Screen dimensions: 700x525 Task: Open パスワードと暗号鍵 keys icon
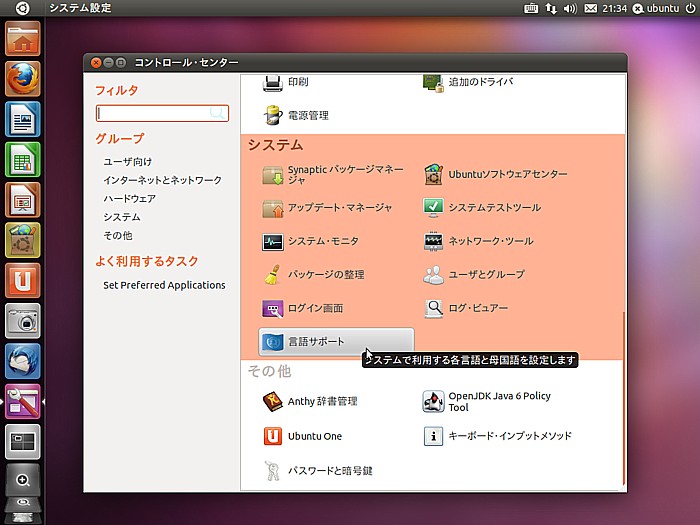pyautogui.click(x=272, y=471)
